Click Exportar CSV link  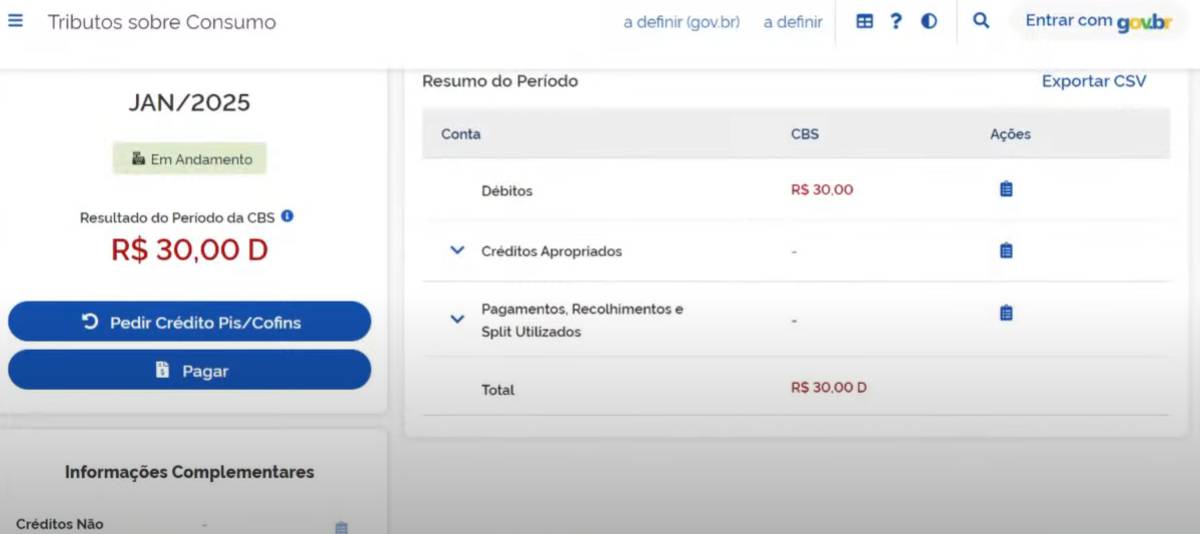(1094, 81)
